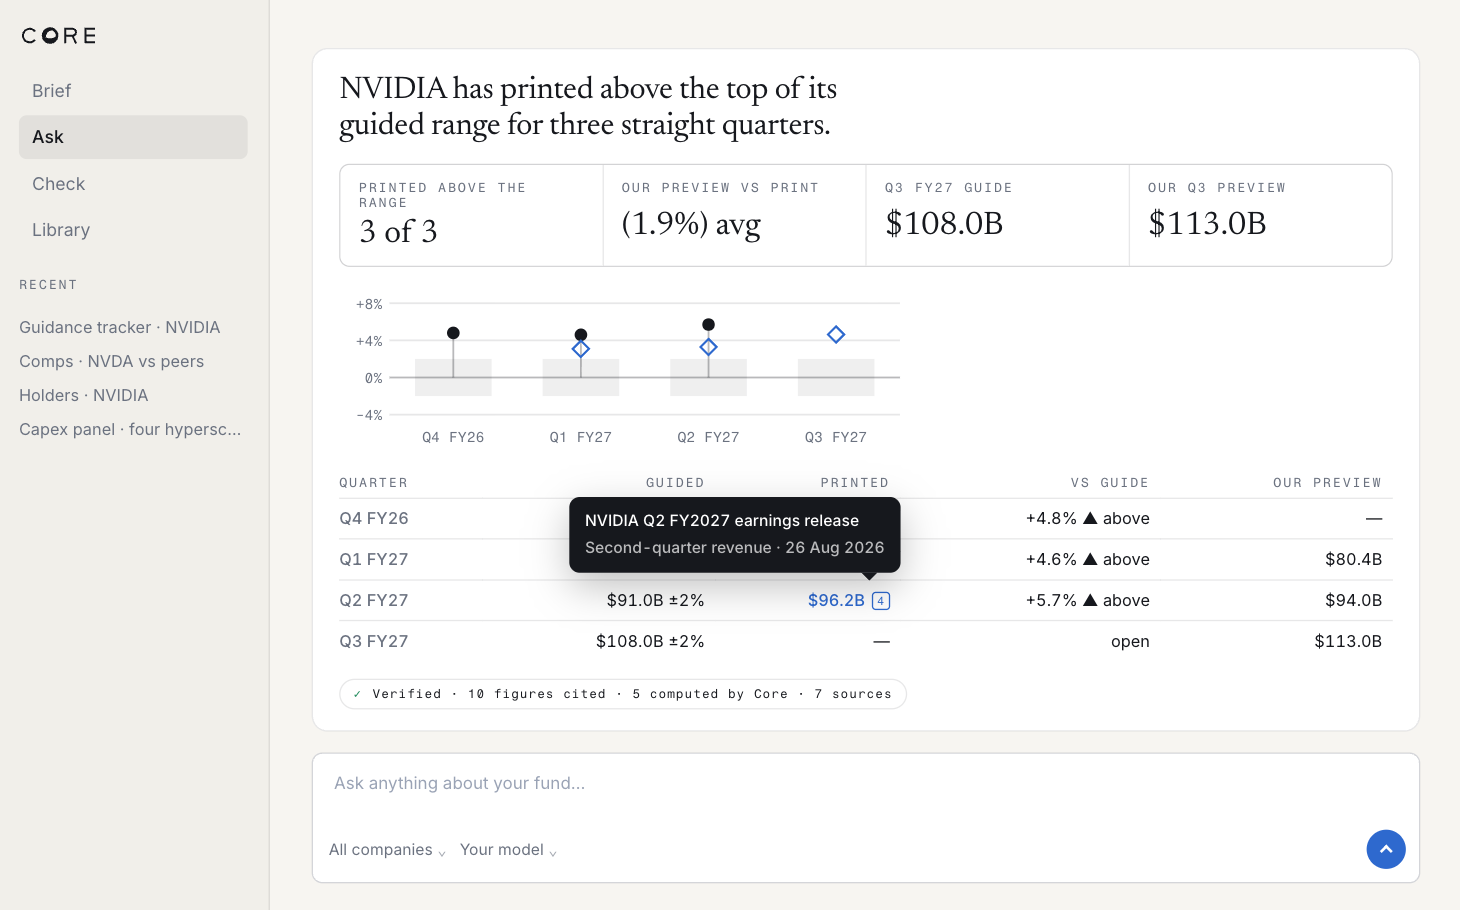Select Ask in sidebar
The height and width of the screenshot is (910, 1460).
click(133, 137)
